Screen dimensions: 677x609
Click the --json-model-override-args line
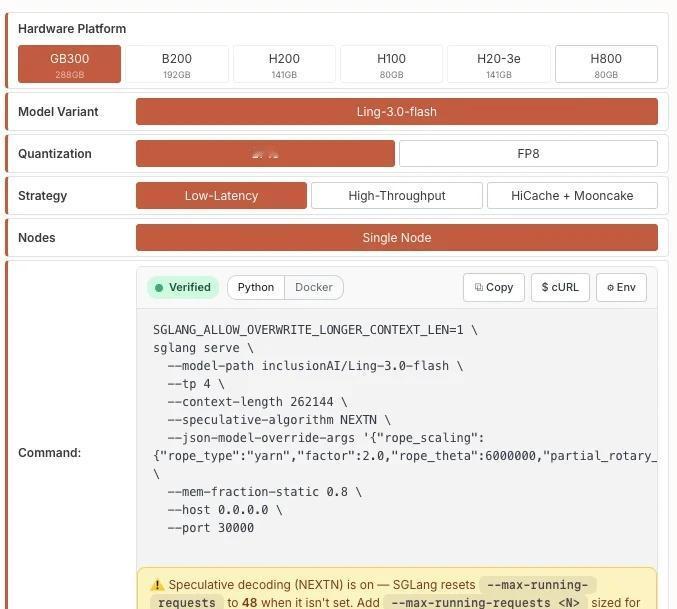[326, 438]
